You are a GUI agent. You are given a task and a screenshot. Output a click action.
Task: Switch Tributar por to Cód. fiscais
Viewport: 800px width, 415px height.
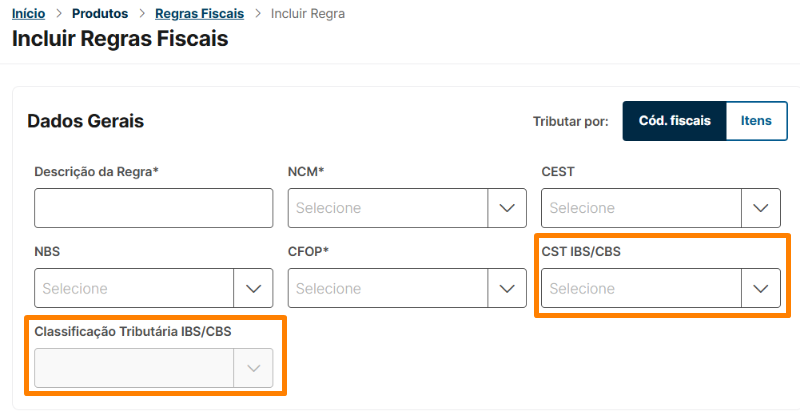pos(674,121)
